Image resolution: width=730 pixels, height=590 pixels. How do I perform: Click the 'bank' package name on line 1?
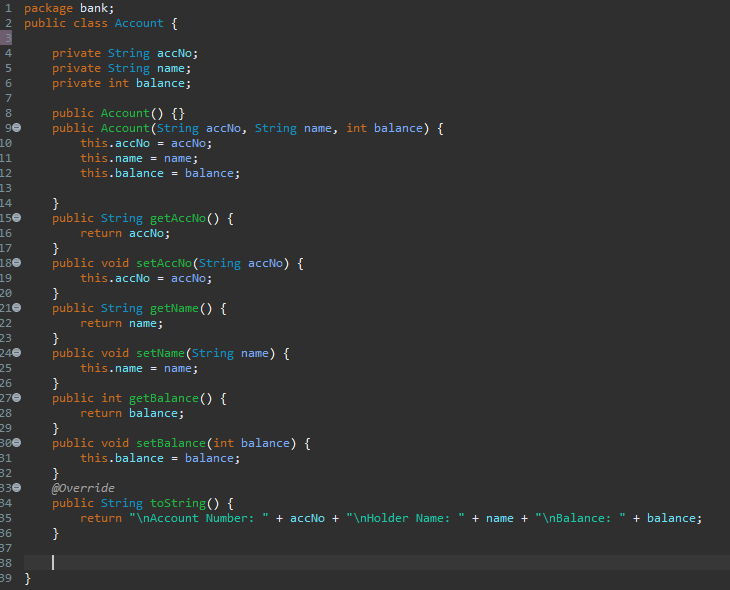tap(94, 8)
